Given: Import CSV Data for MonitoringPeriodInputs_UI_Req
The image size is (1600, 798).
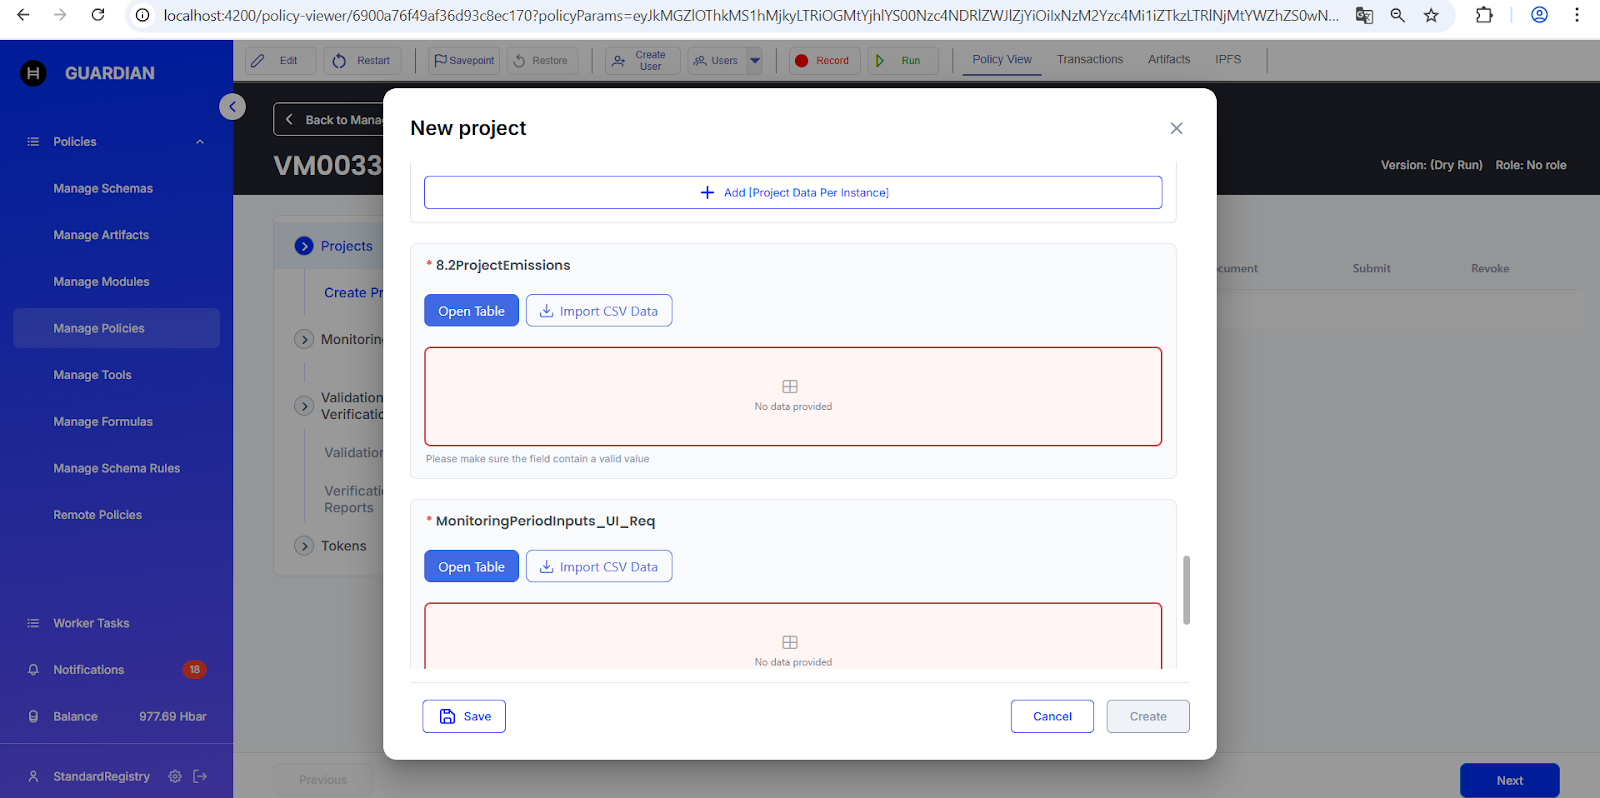Looking at the screenshot, I should coord(599,567).
